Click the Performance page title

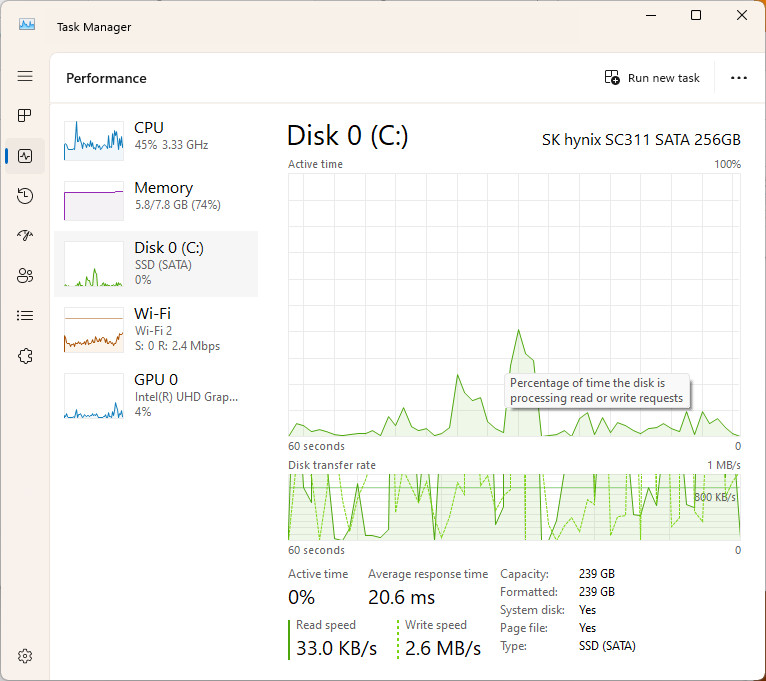coord(106,78)
